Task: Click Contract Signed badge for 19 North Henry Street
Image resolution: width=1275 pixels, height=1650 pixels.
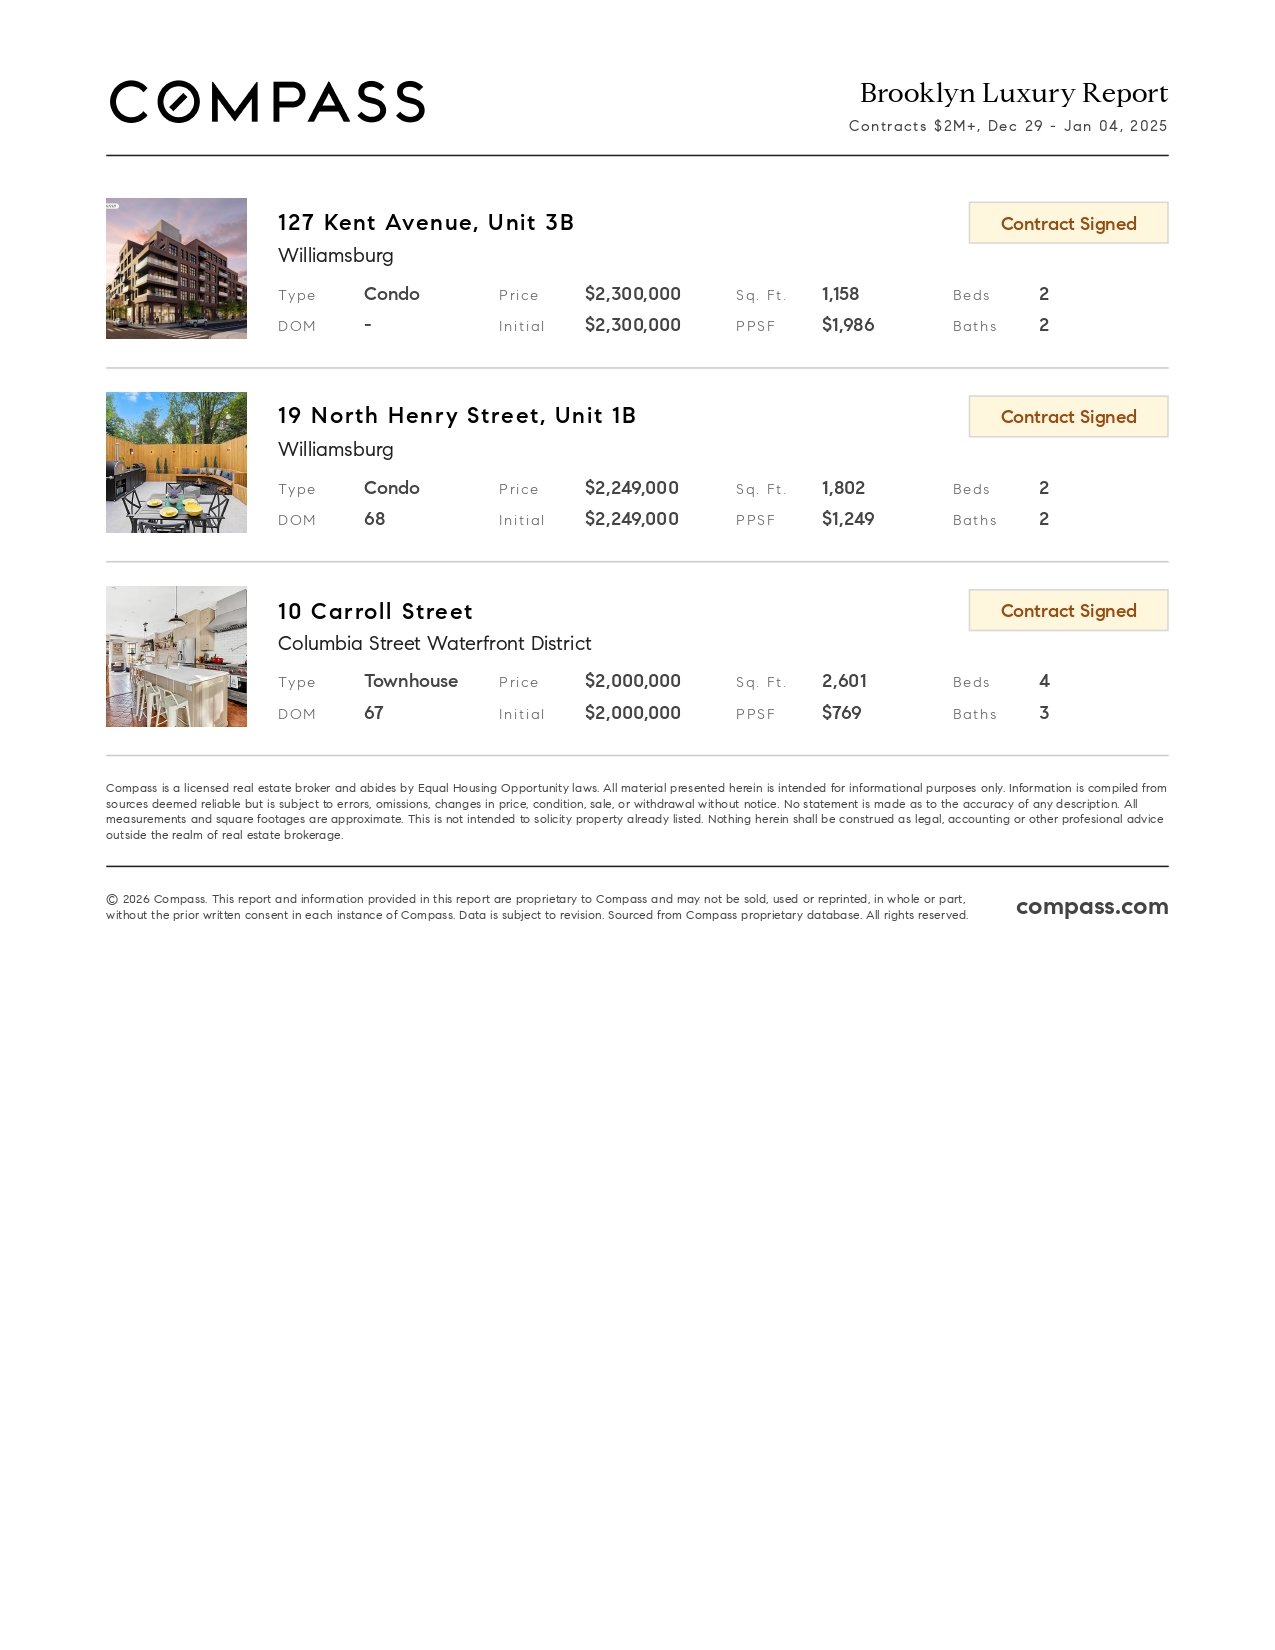Action: coord(1068,417)
